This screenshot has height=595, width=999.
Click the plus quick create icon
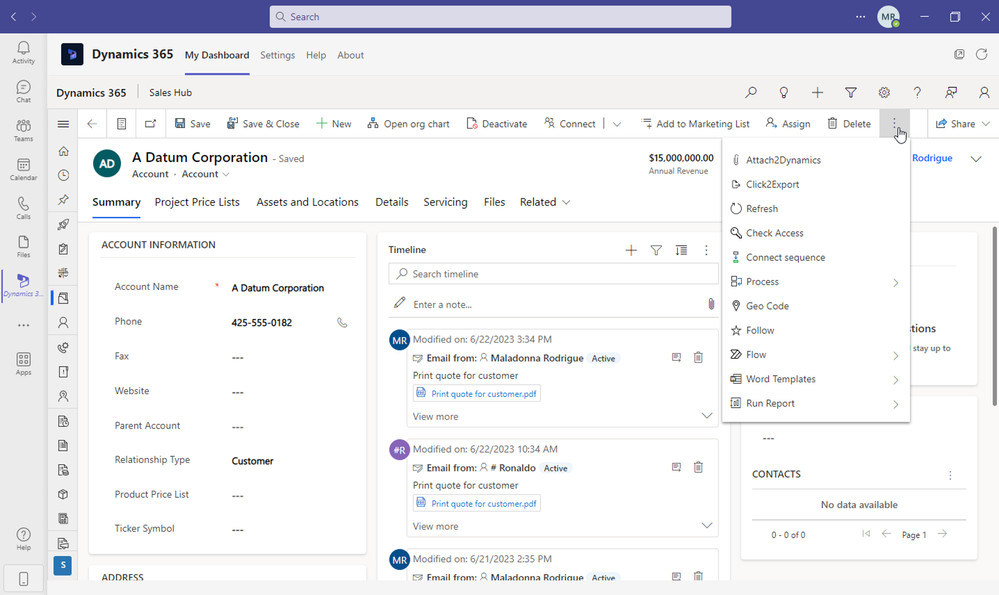click(x=817, y=92)
